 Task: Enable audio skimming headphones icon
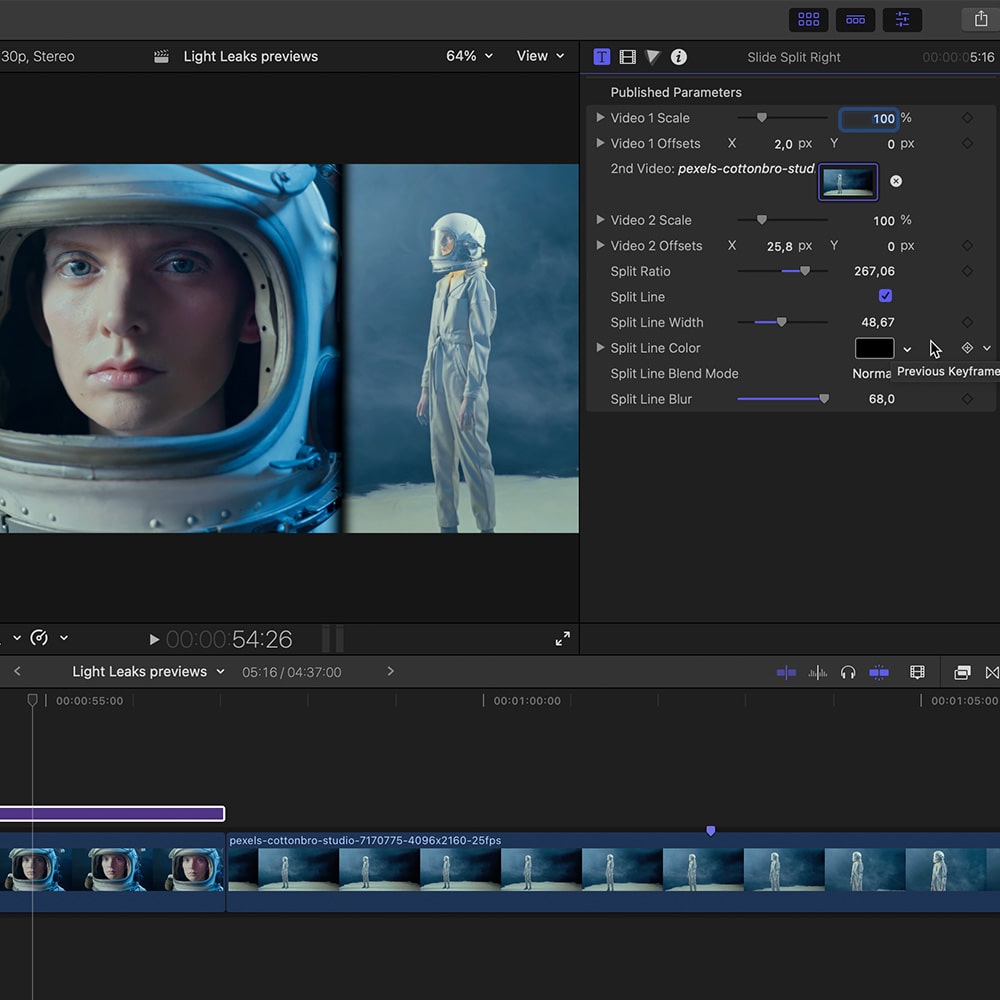(x=848, y=672)
